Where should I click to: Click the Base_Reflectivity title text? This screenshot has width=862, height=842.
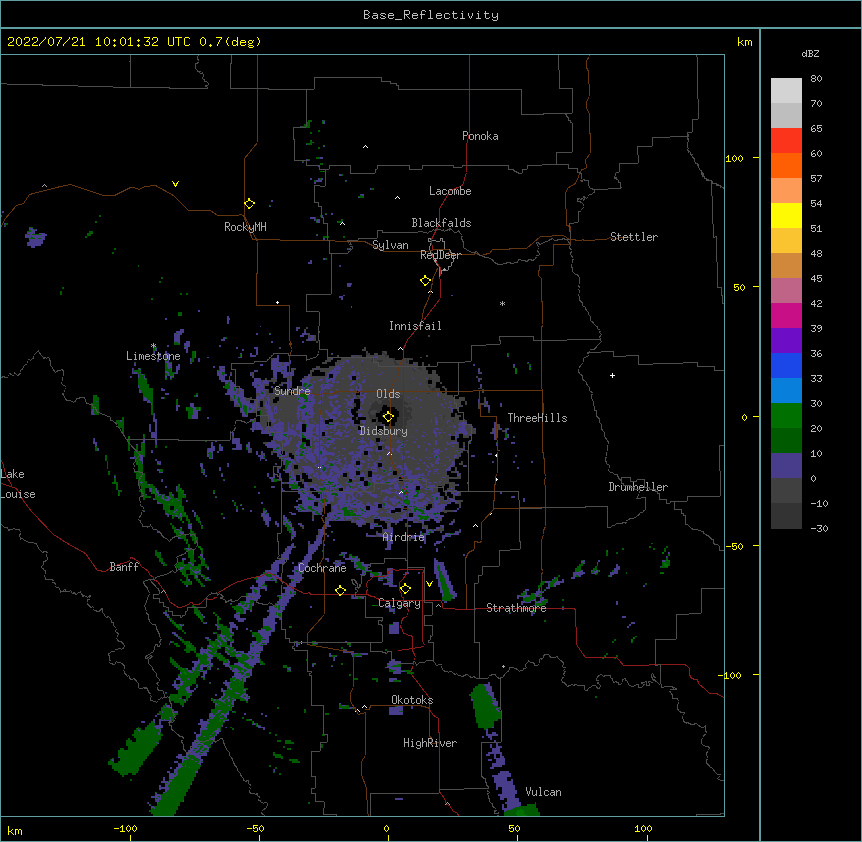click(x=431, y=15)
